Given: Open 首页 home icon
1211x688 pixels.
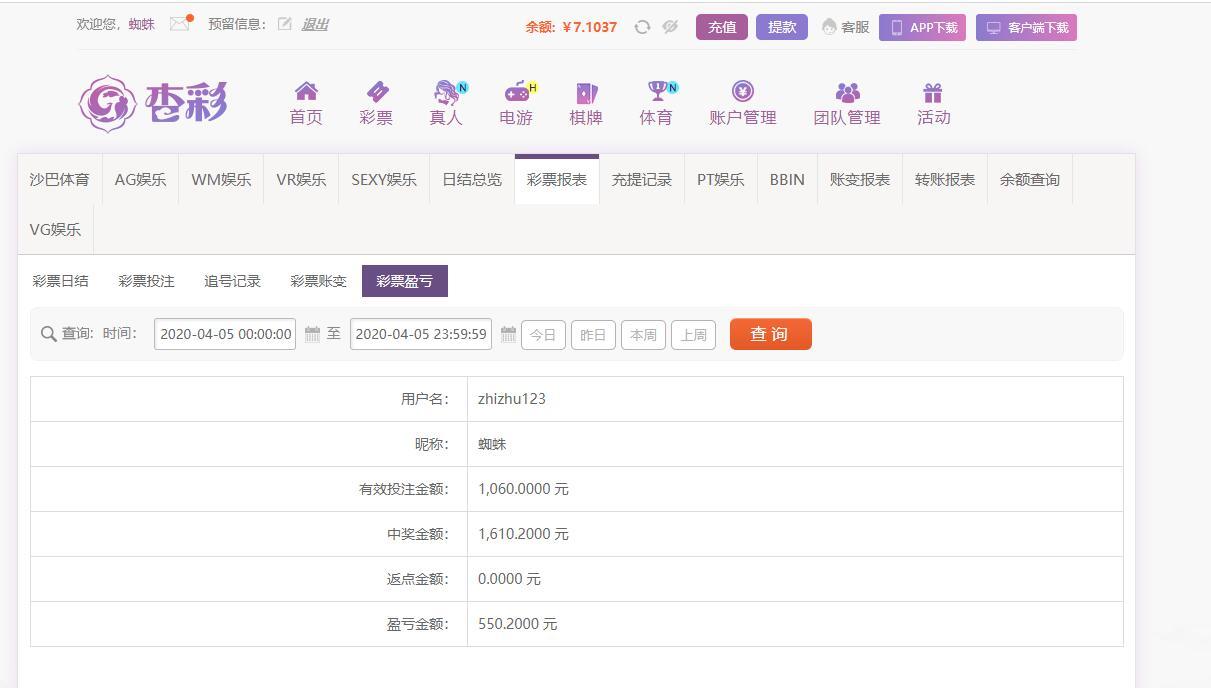Looking at the screenshot, I should click(x=306, y=92).
